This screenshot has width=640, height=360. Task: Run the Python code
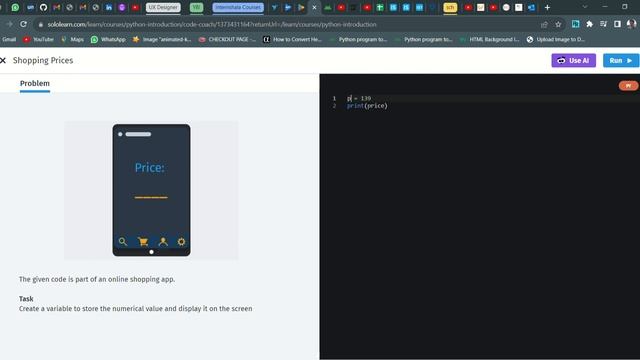click(x=621, y=60)
